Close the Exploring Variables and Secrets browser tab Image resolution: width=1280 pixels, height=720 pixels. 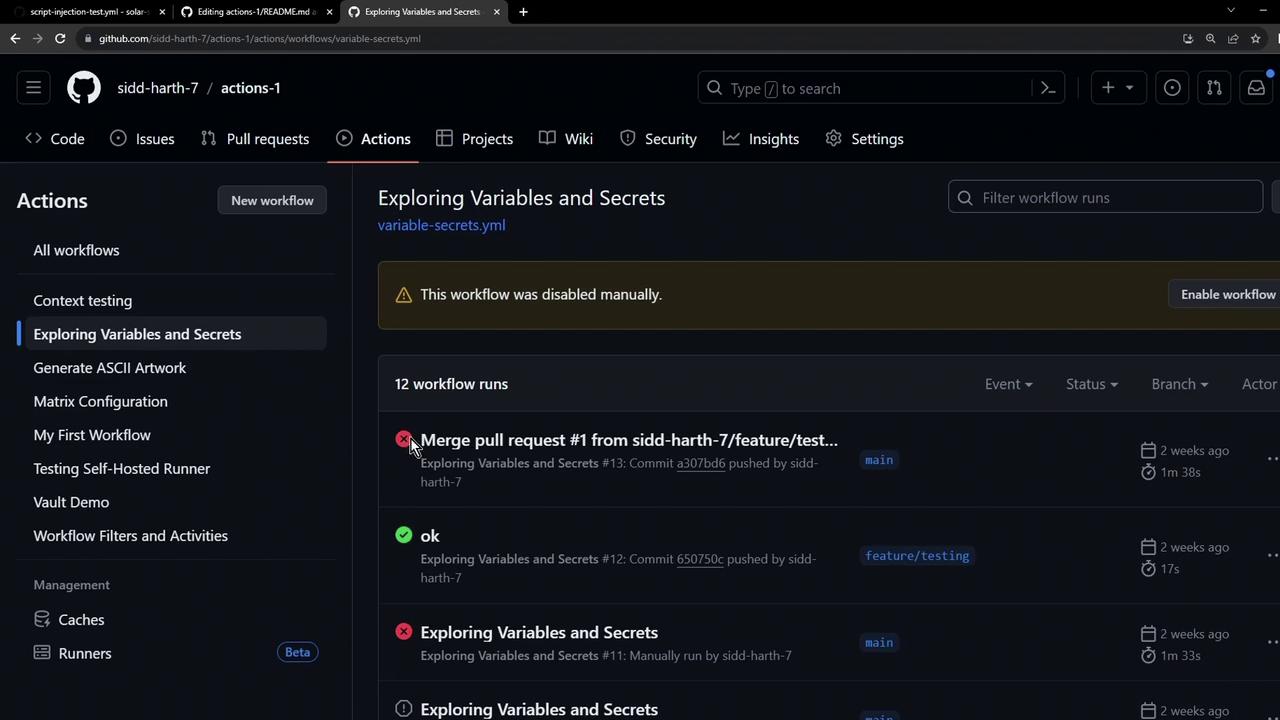tap(496, 12)
